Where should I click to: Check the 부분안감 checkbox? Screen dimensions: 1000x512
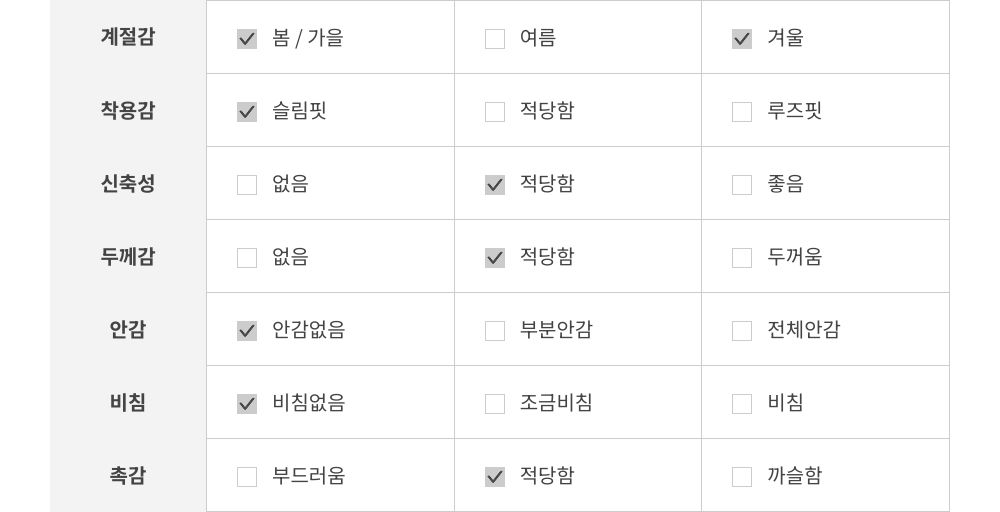click(495, 331)
